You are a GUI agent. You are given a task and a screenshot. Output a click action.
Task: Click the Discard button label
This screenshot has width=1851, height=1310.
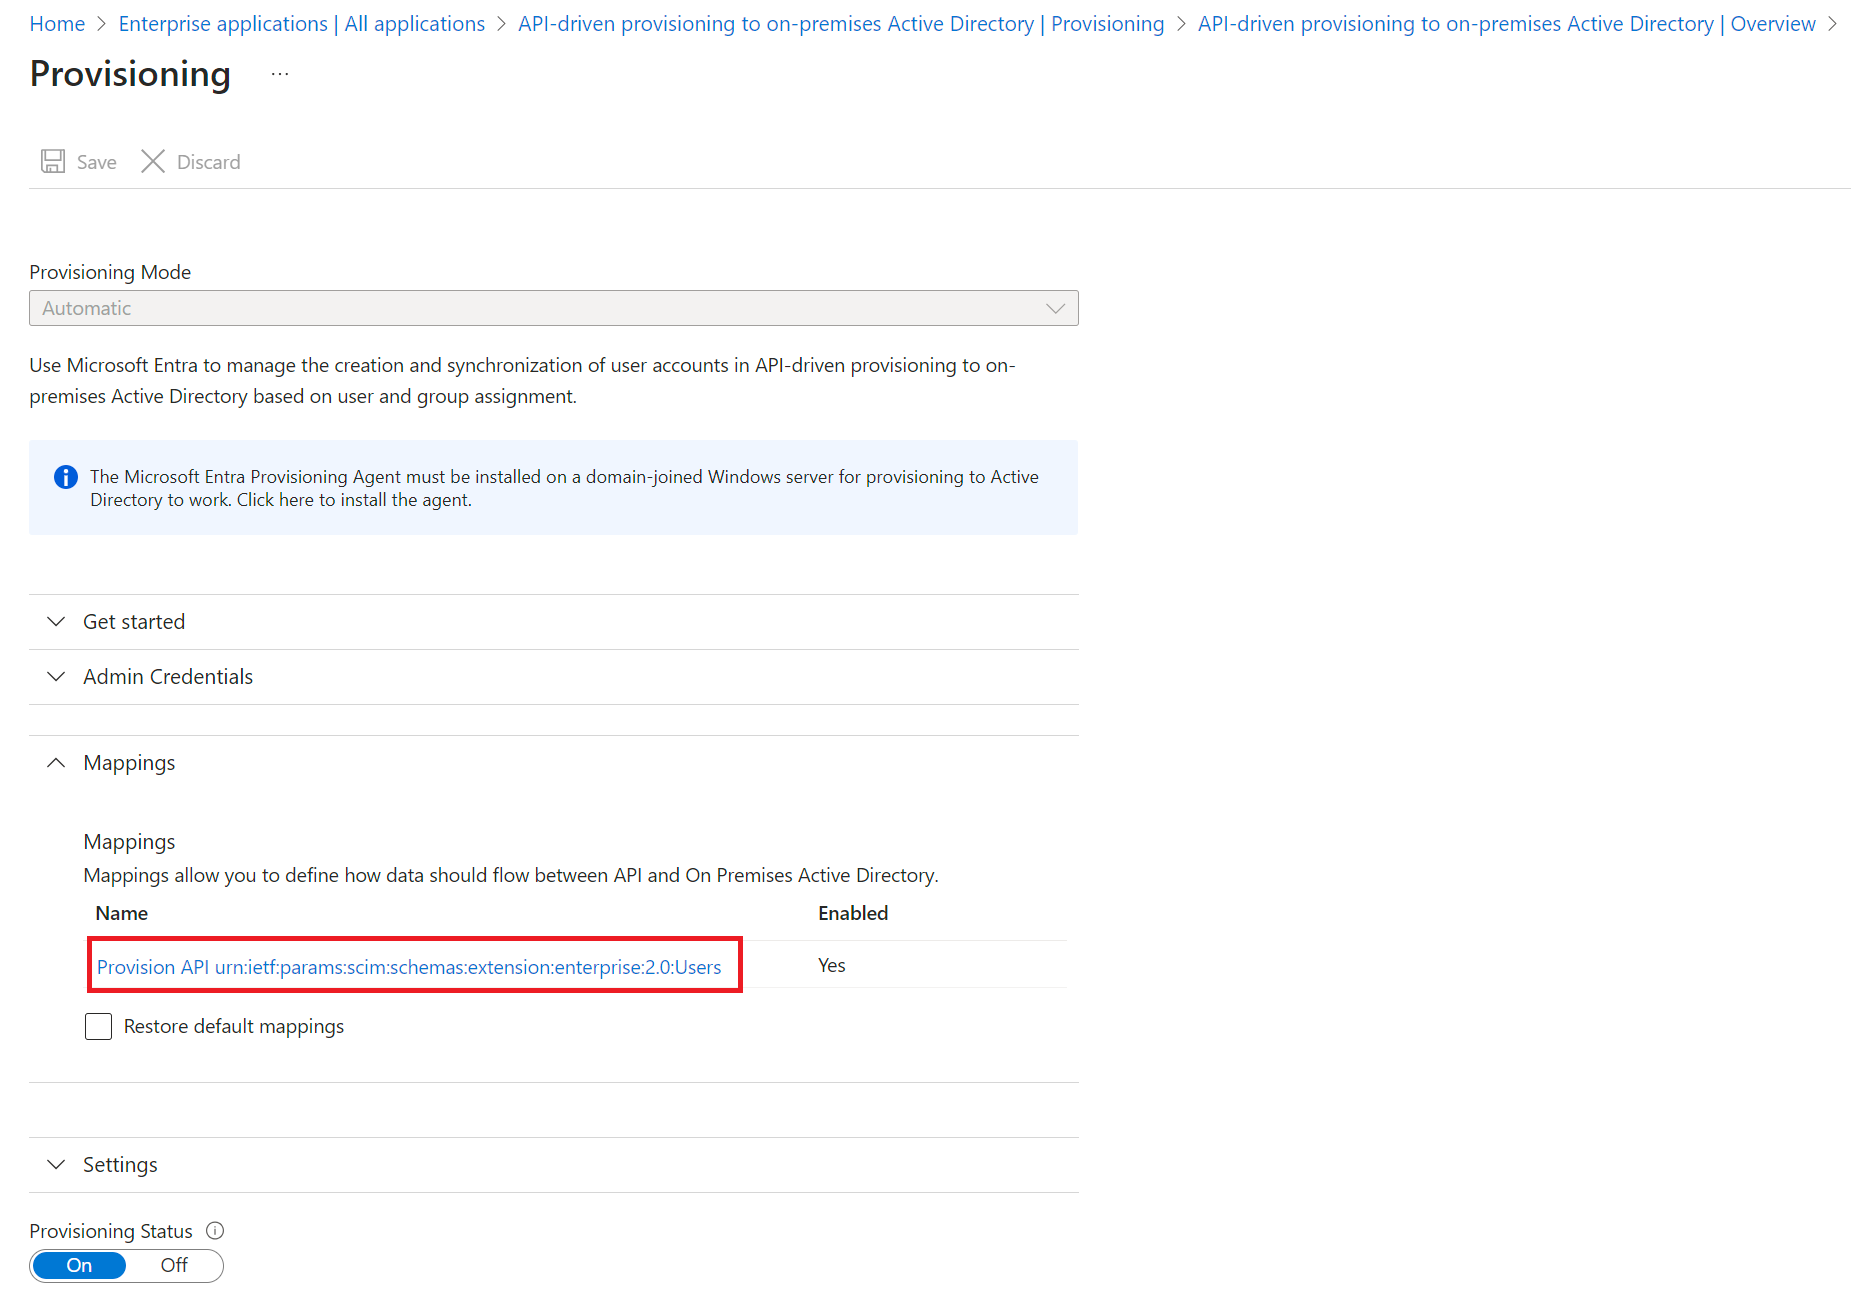pyautogui.click(x=208, y=162)
